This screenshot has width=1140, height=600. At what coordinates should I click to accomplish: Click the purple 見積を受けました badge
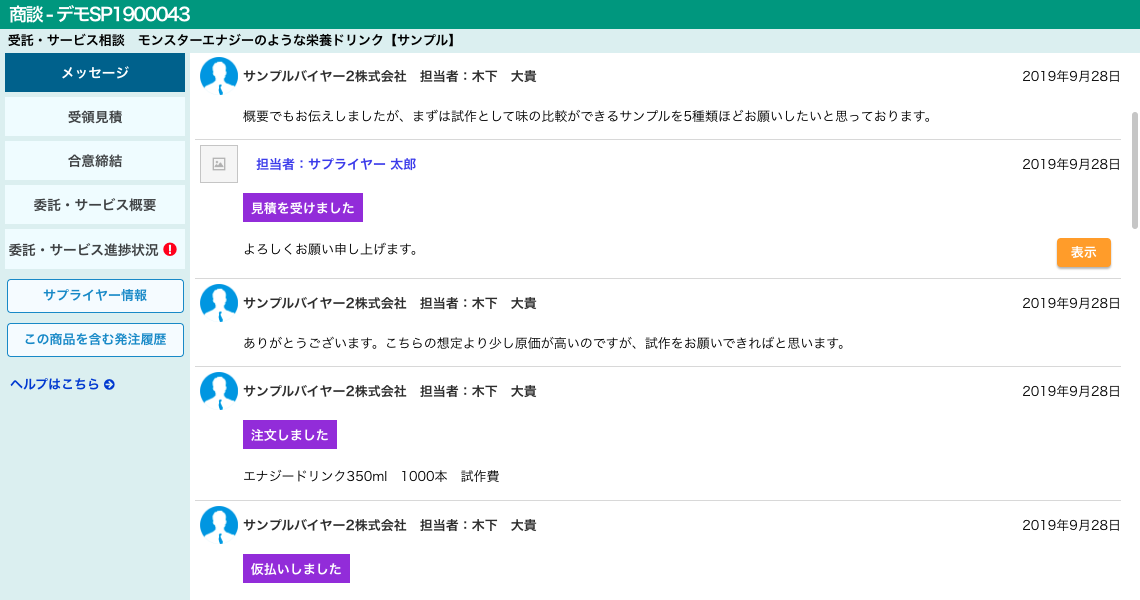pos(302,208)
